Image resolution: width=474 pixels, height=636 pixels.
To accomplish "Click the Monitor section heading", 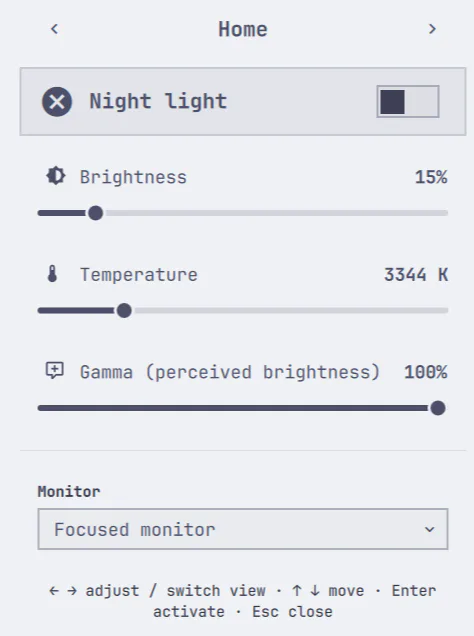I will coord(69,492).
